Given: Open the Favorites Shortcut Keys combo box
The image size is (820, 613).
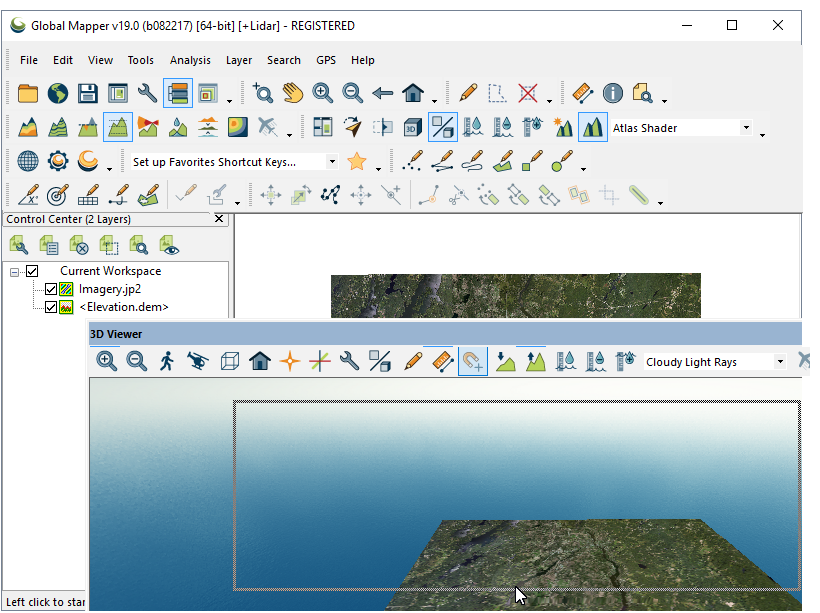Looking at the screenshot, I should point(332,162).
